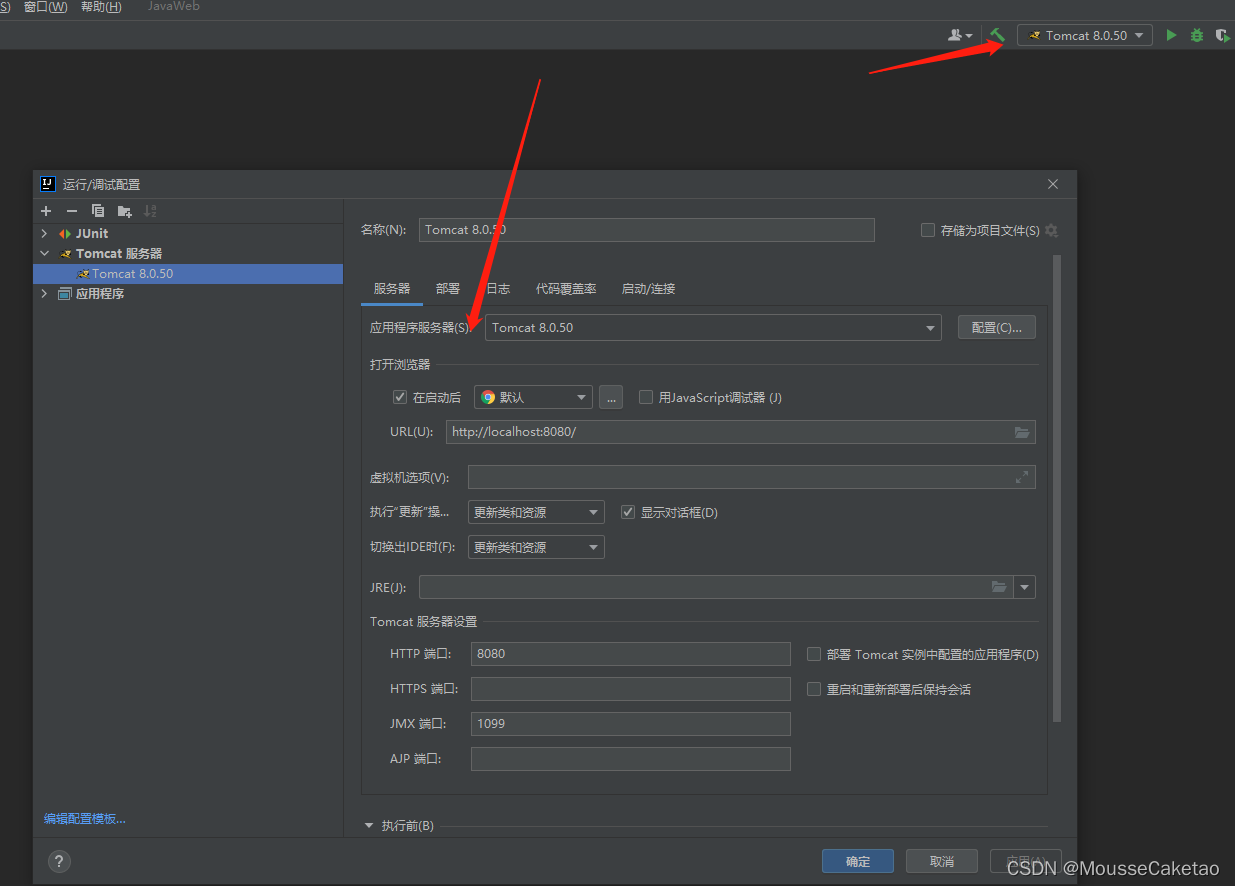Image resolution: width=1235 pixels, height=886 pixels.
Task: Expand the 应用程序 tree node
Action: tap(44, 294)
